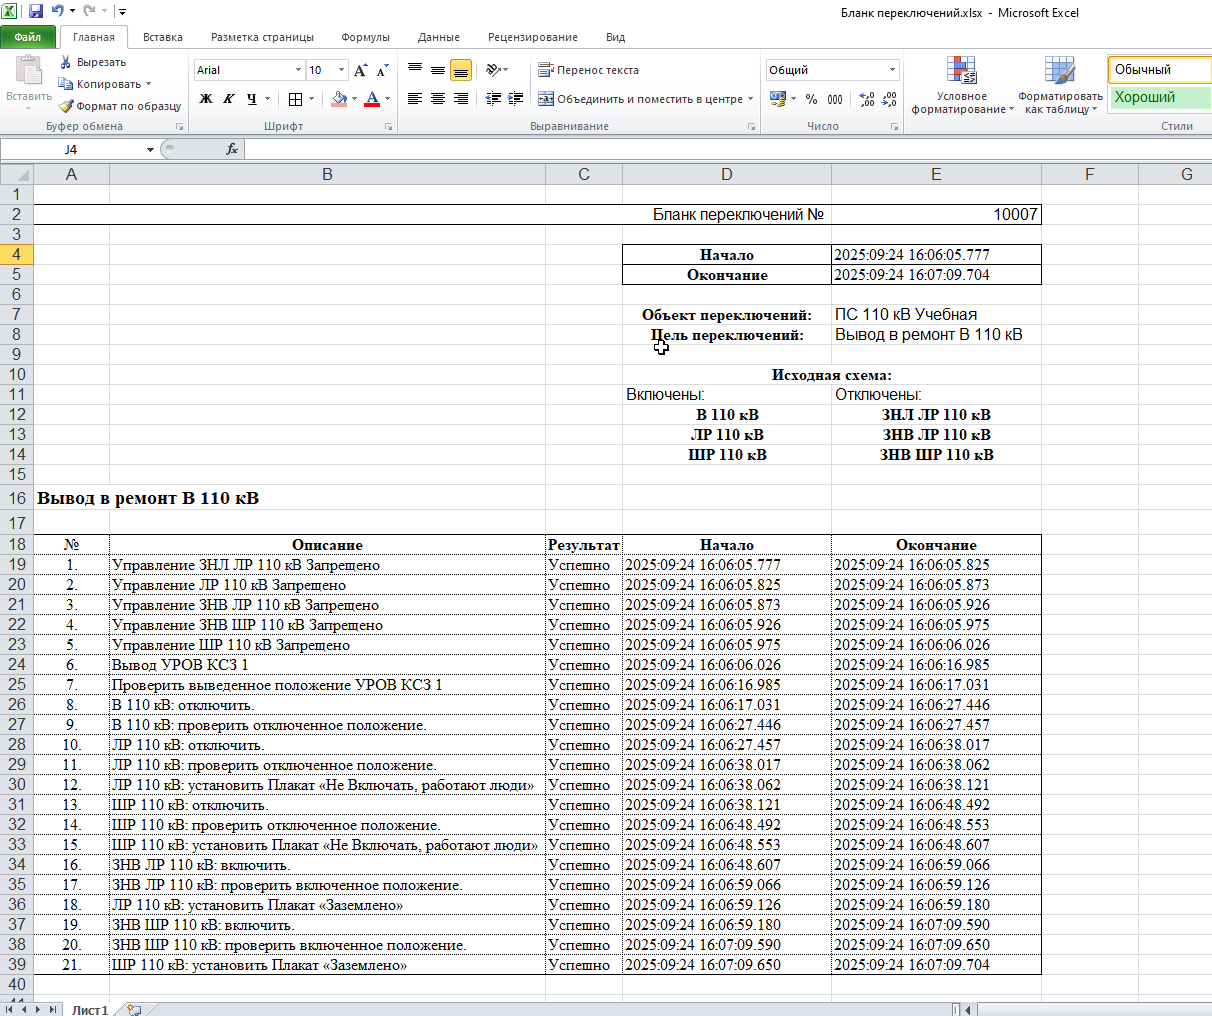Click the Save icon in quick access toolbar
Image resolution: width=1212 pixels, height=1016 pixels.
pyautogui.click(x=36, y=12)
